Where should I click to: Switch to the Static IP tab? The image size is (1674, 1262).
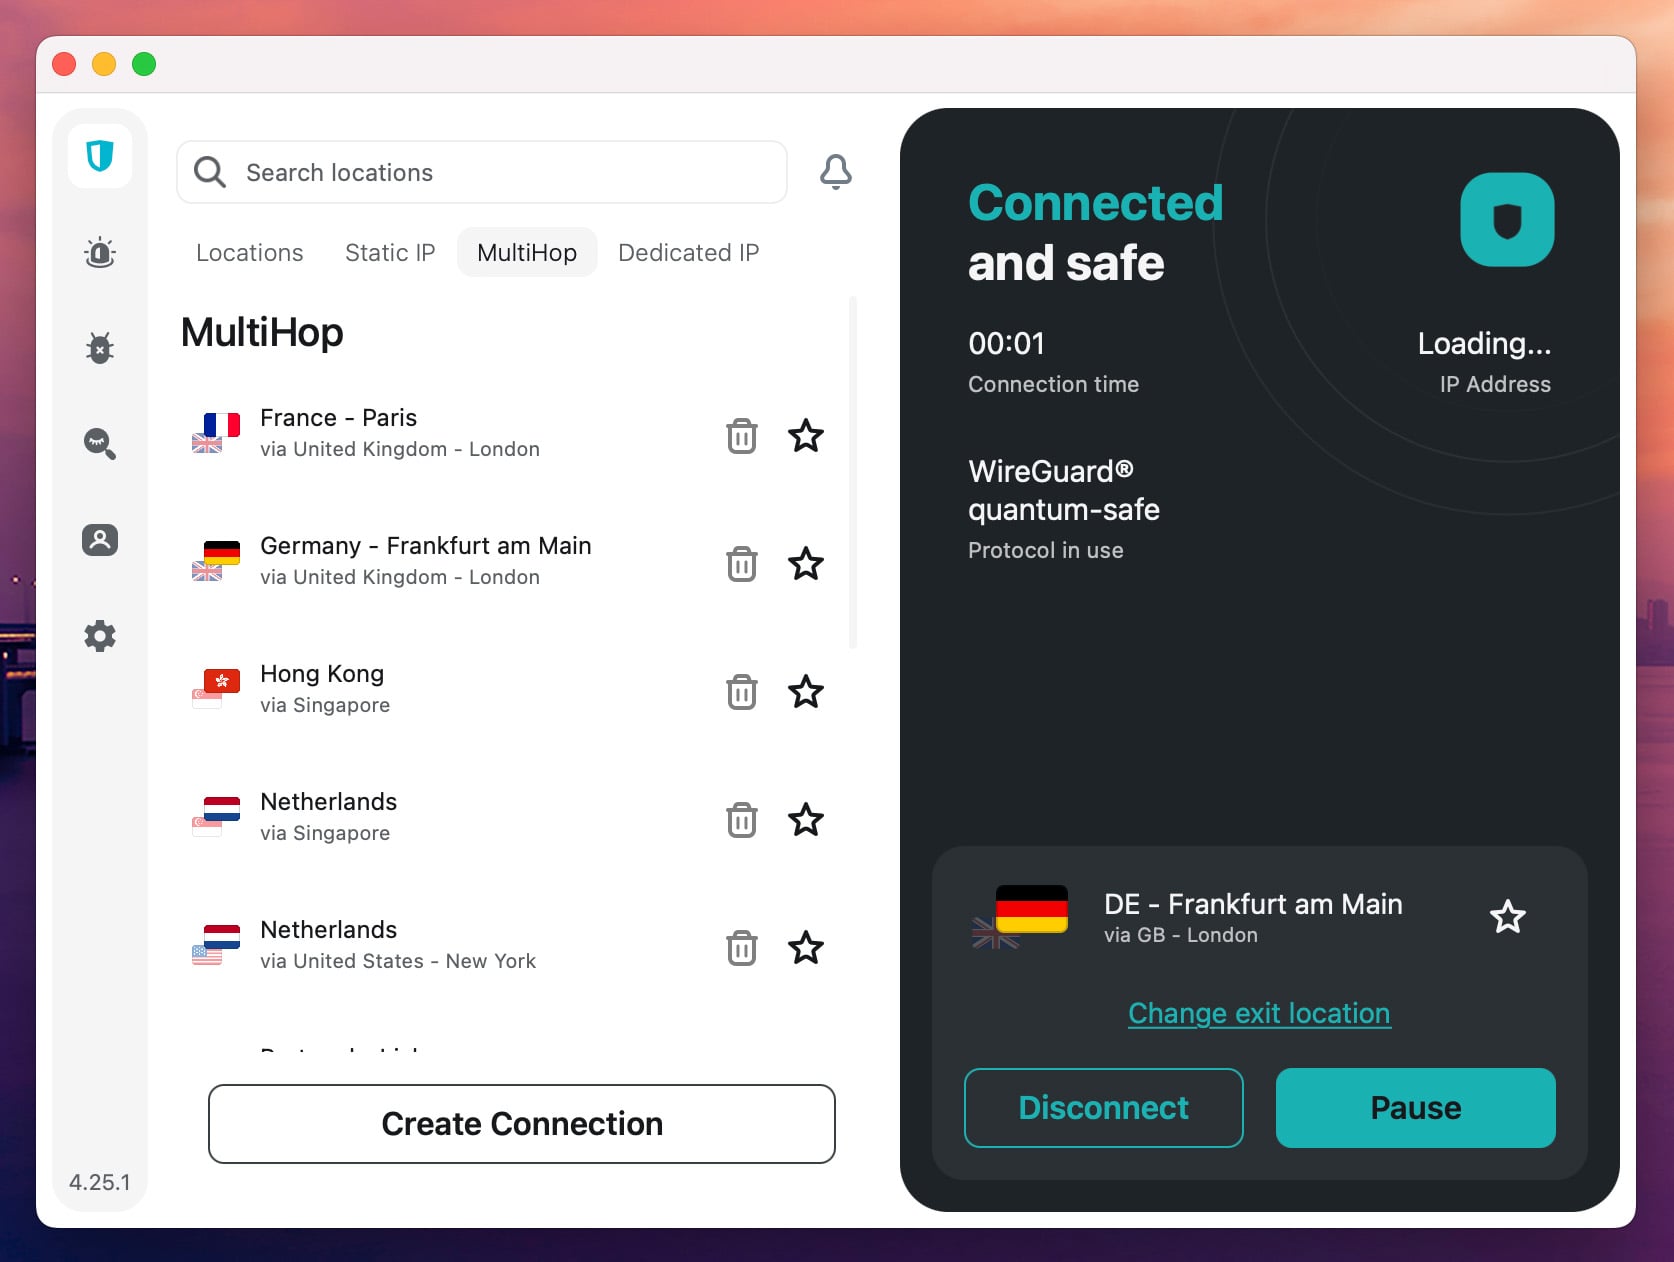click(390, 253)
